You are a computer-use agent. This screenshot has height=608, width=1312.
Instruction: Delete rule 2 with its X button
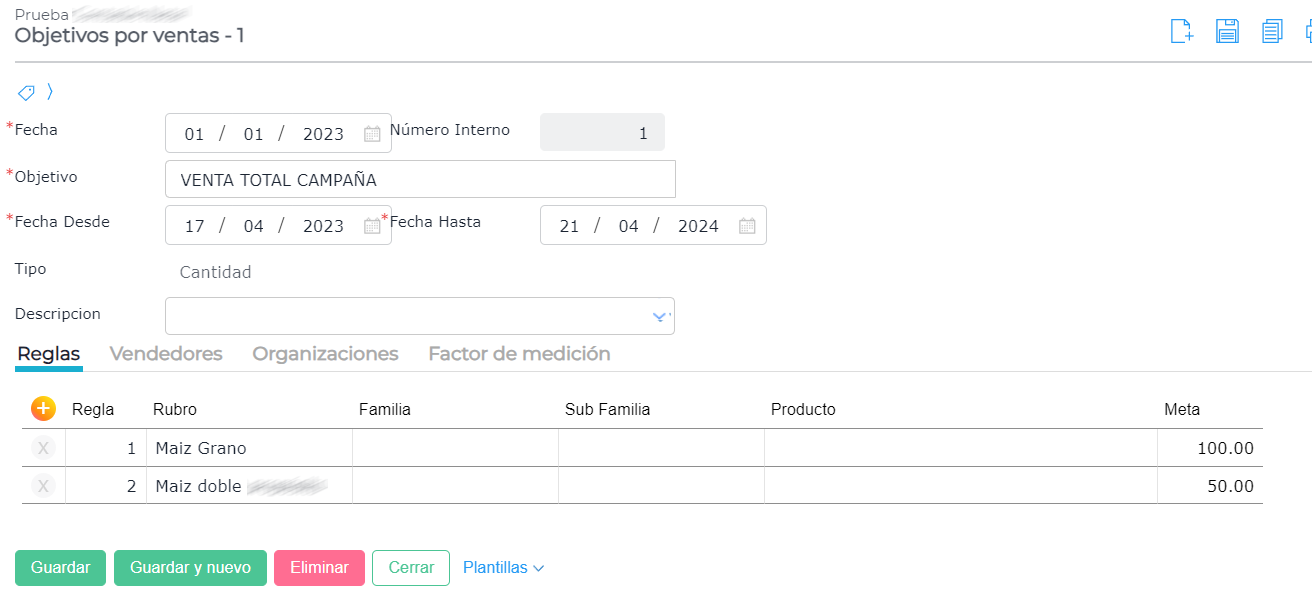[x=43, y=486]
